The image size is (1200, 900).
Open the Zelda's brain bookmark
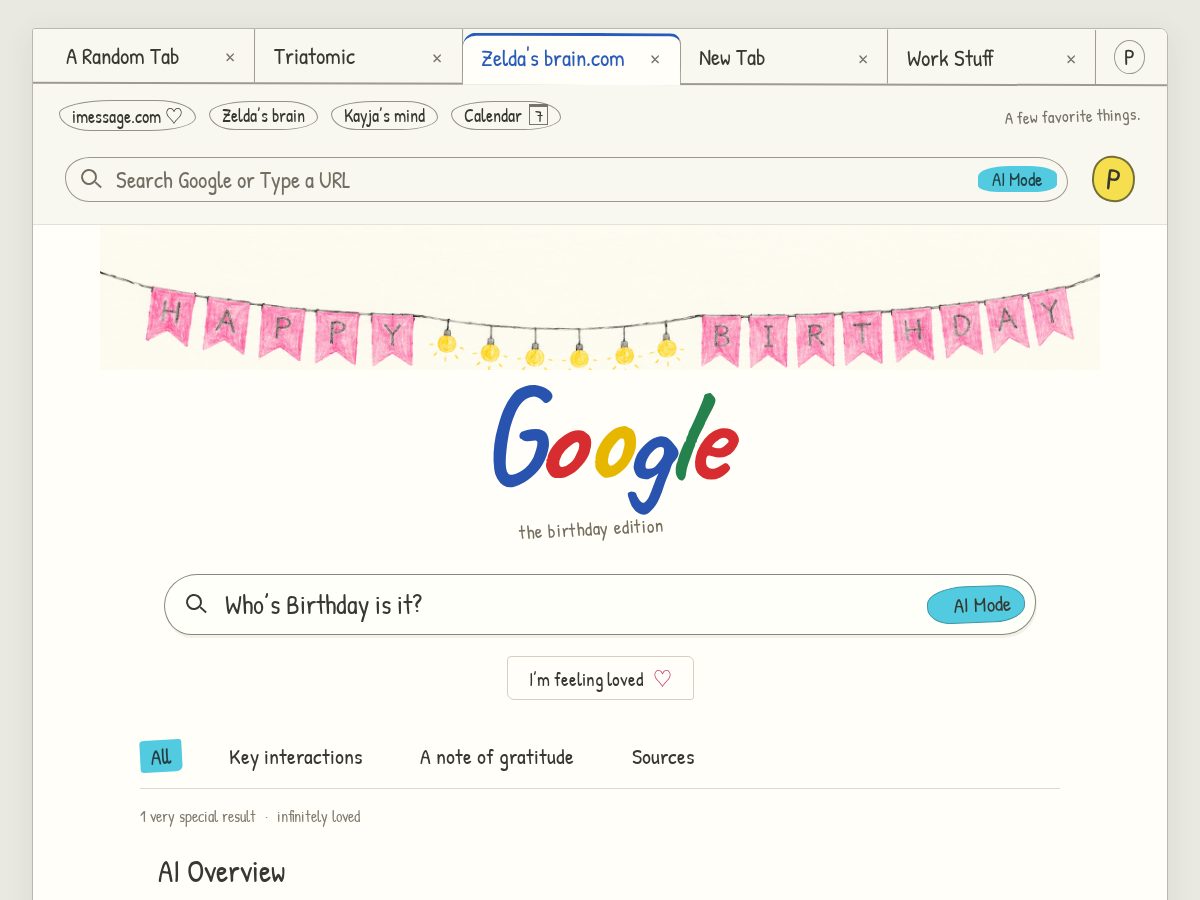[263, 116]
